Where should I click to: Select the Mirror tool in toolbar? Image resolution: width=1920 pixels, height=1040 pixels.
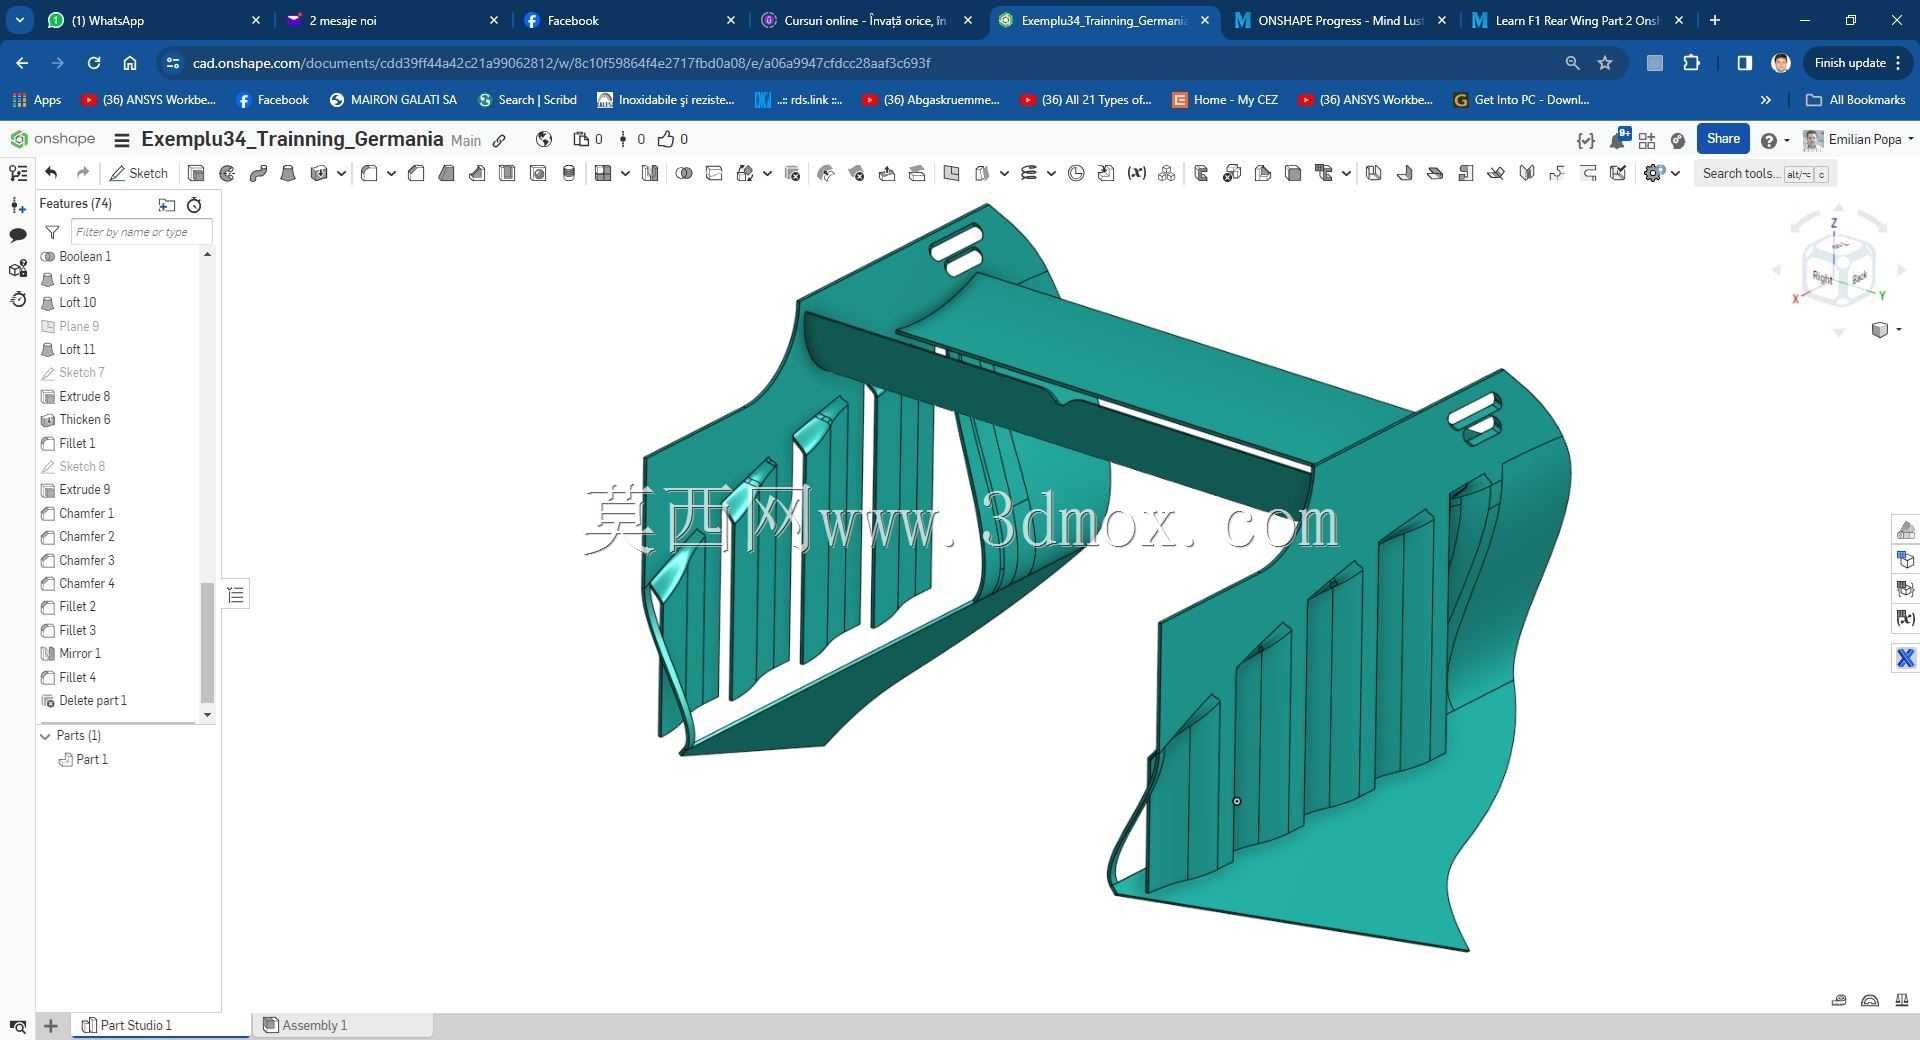click(x=650, y=173)
